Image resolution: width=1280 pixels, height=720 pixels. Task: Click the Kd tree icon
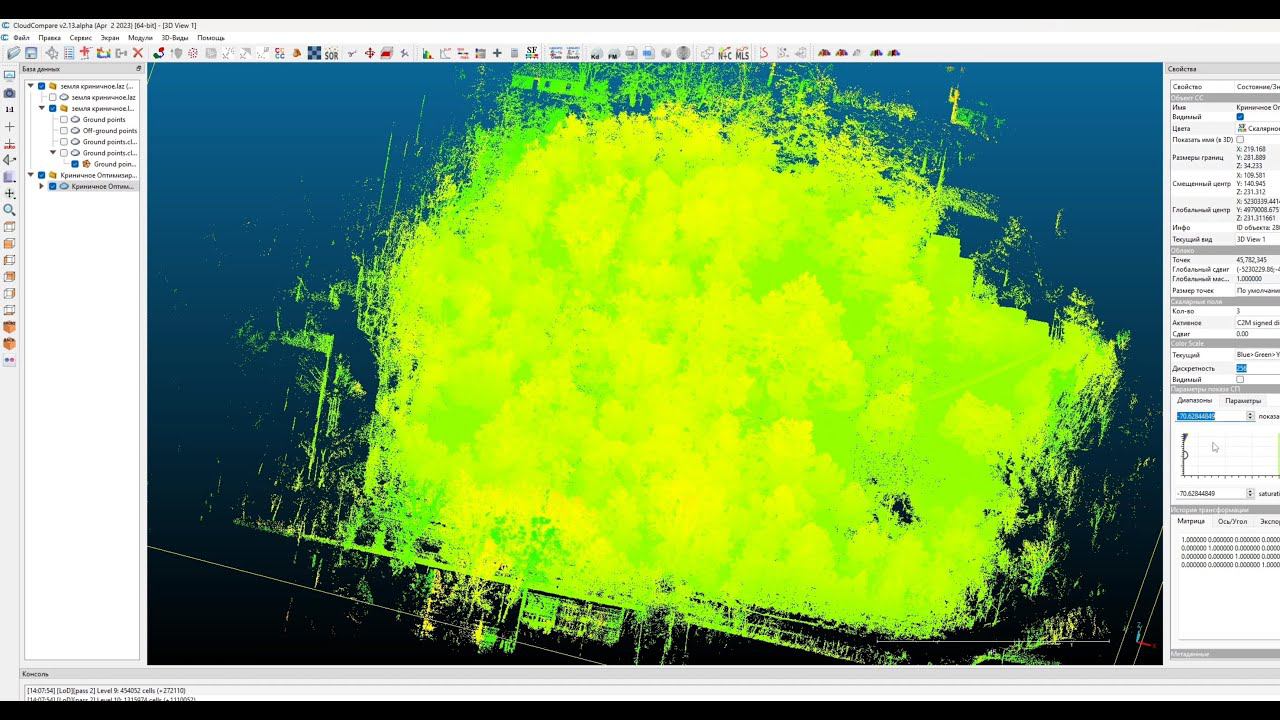596,53
